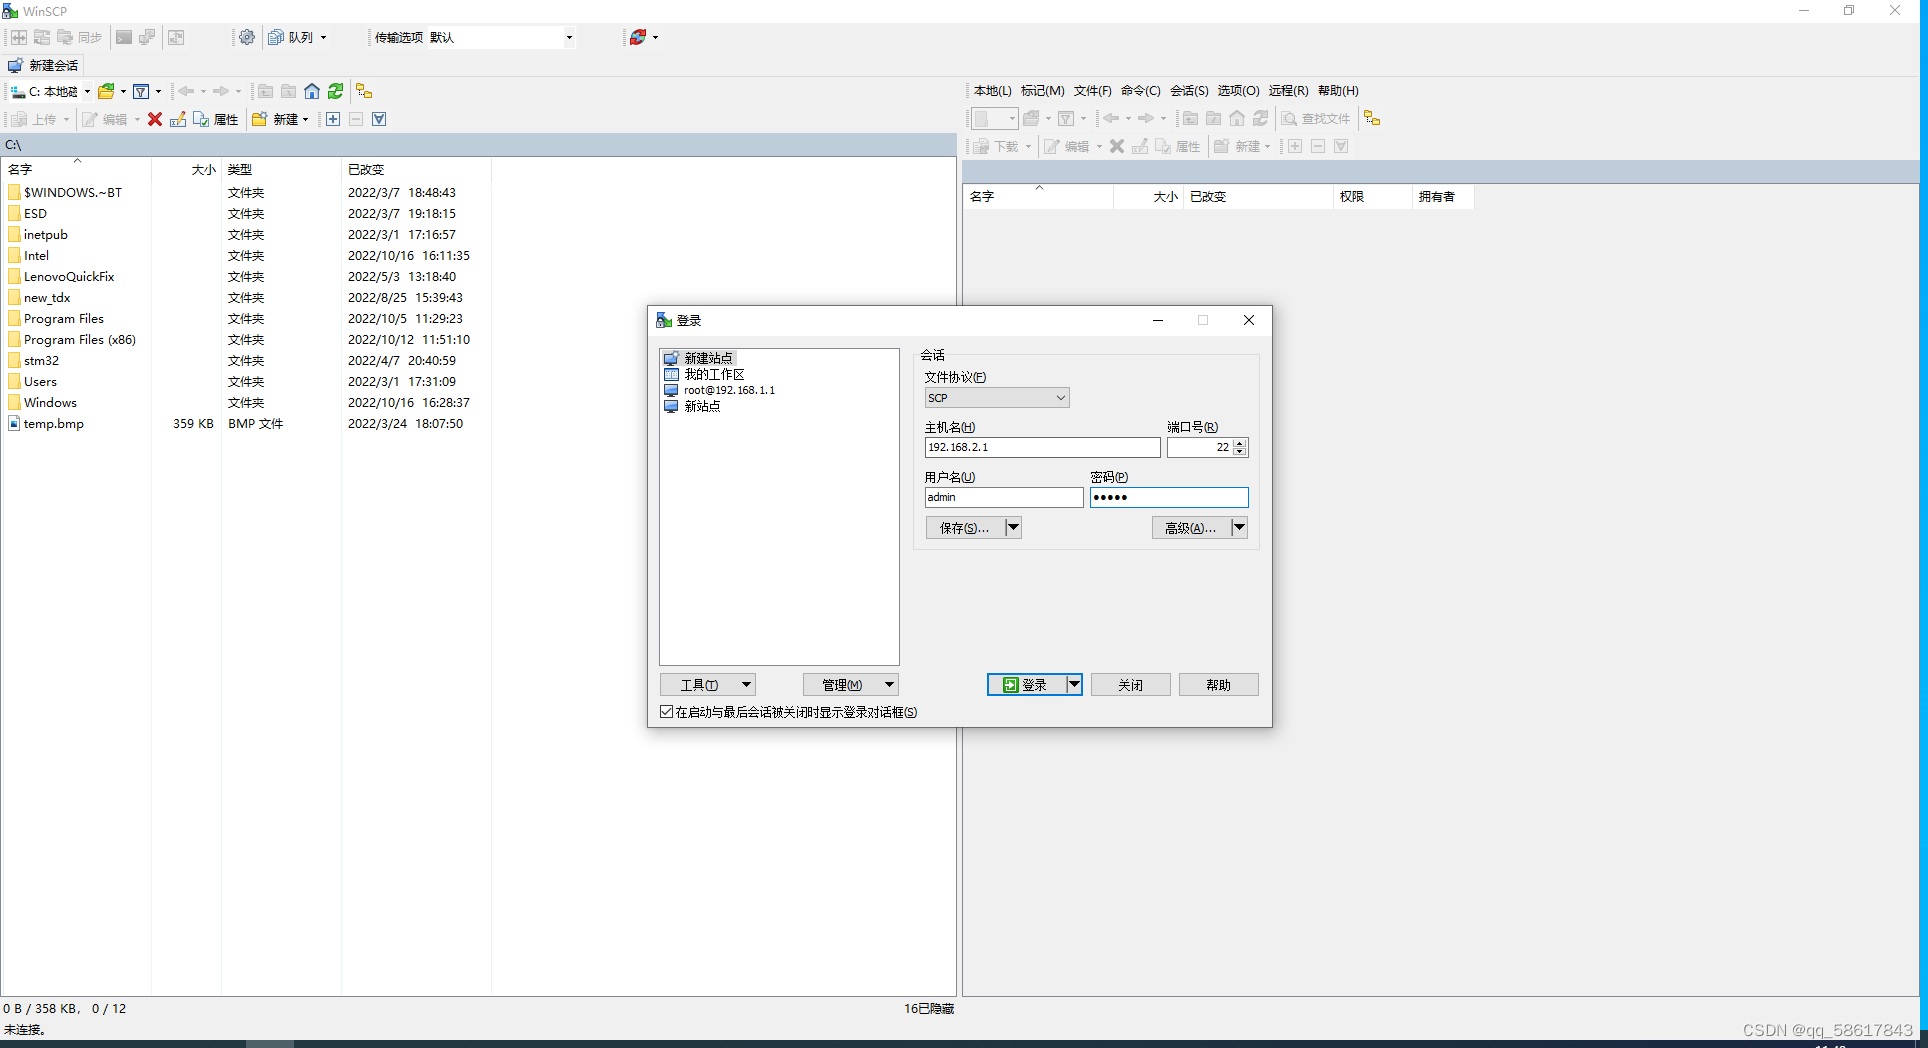The width and height of the screenshot is (1928, 1048).
Task: Click the Save (保存) button
Action: click(965, 527)
